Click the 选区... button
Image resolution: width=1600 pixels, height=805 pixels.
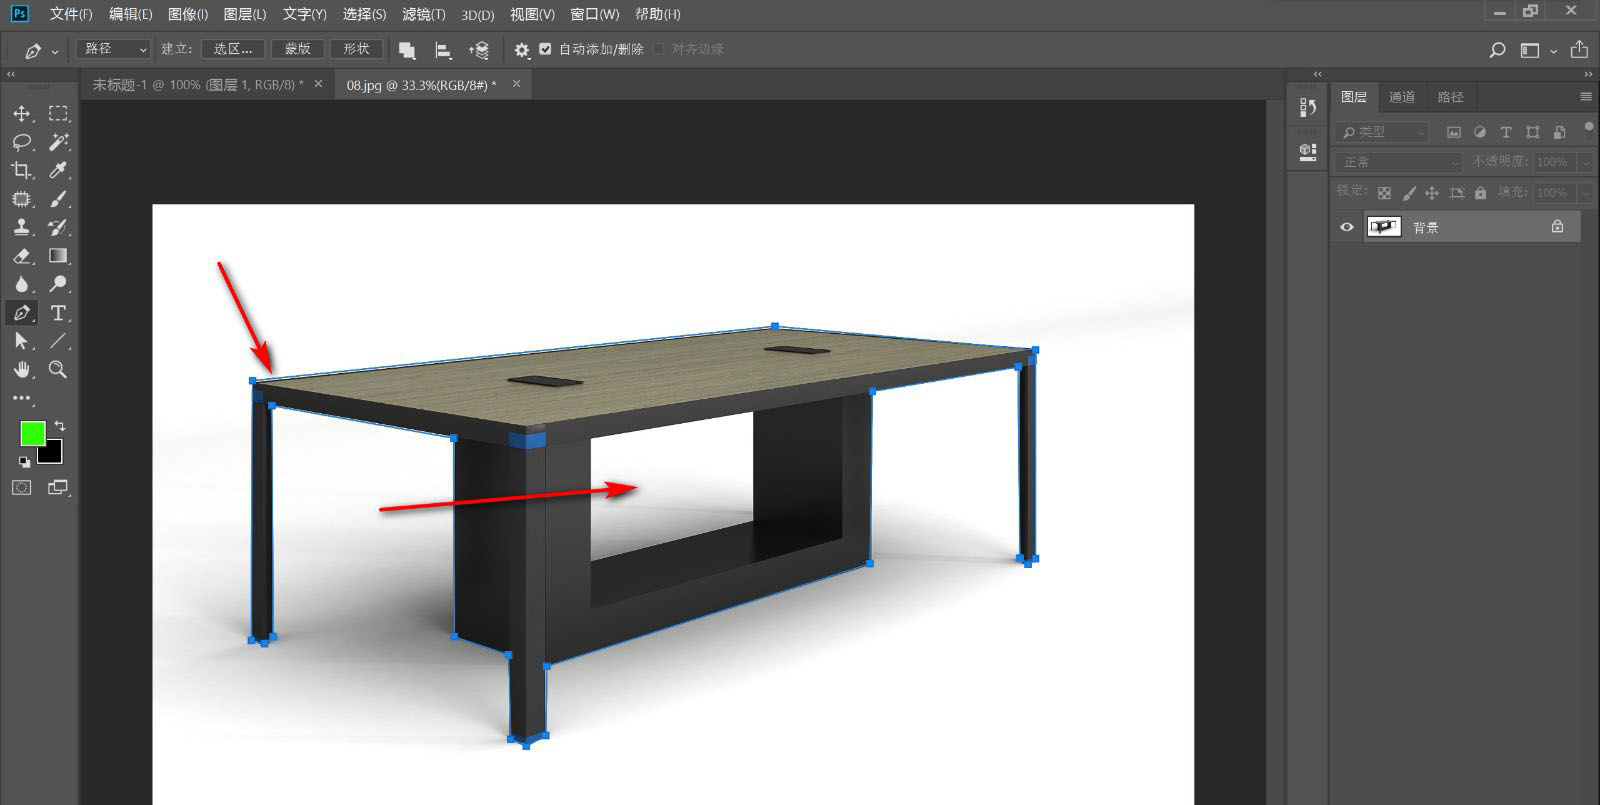point(232,49)
